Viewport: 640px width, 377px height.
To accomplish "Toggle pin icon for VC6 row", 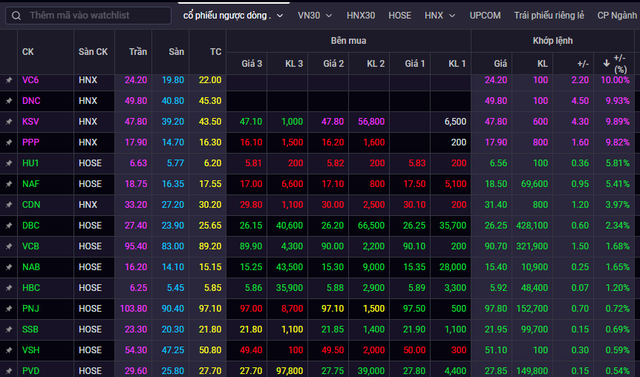I will click(9, 80).
